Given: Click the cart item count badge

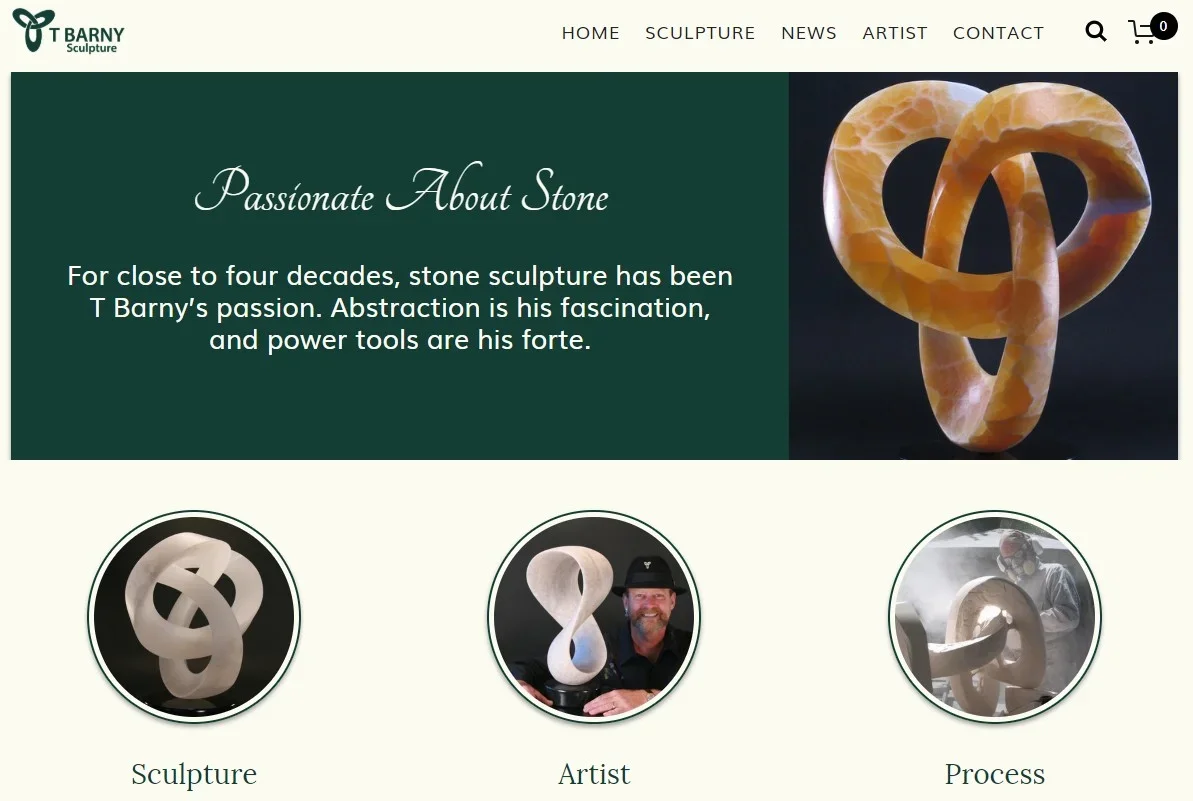Looking at the screenshot, I should [x=1163, y=26].
